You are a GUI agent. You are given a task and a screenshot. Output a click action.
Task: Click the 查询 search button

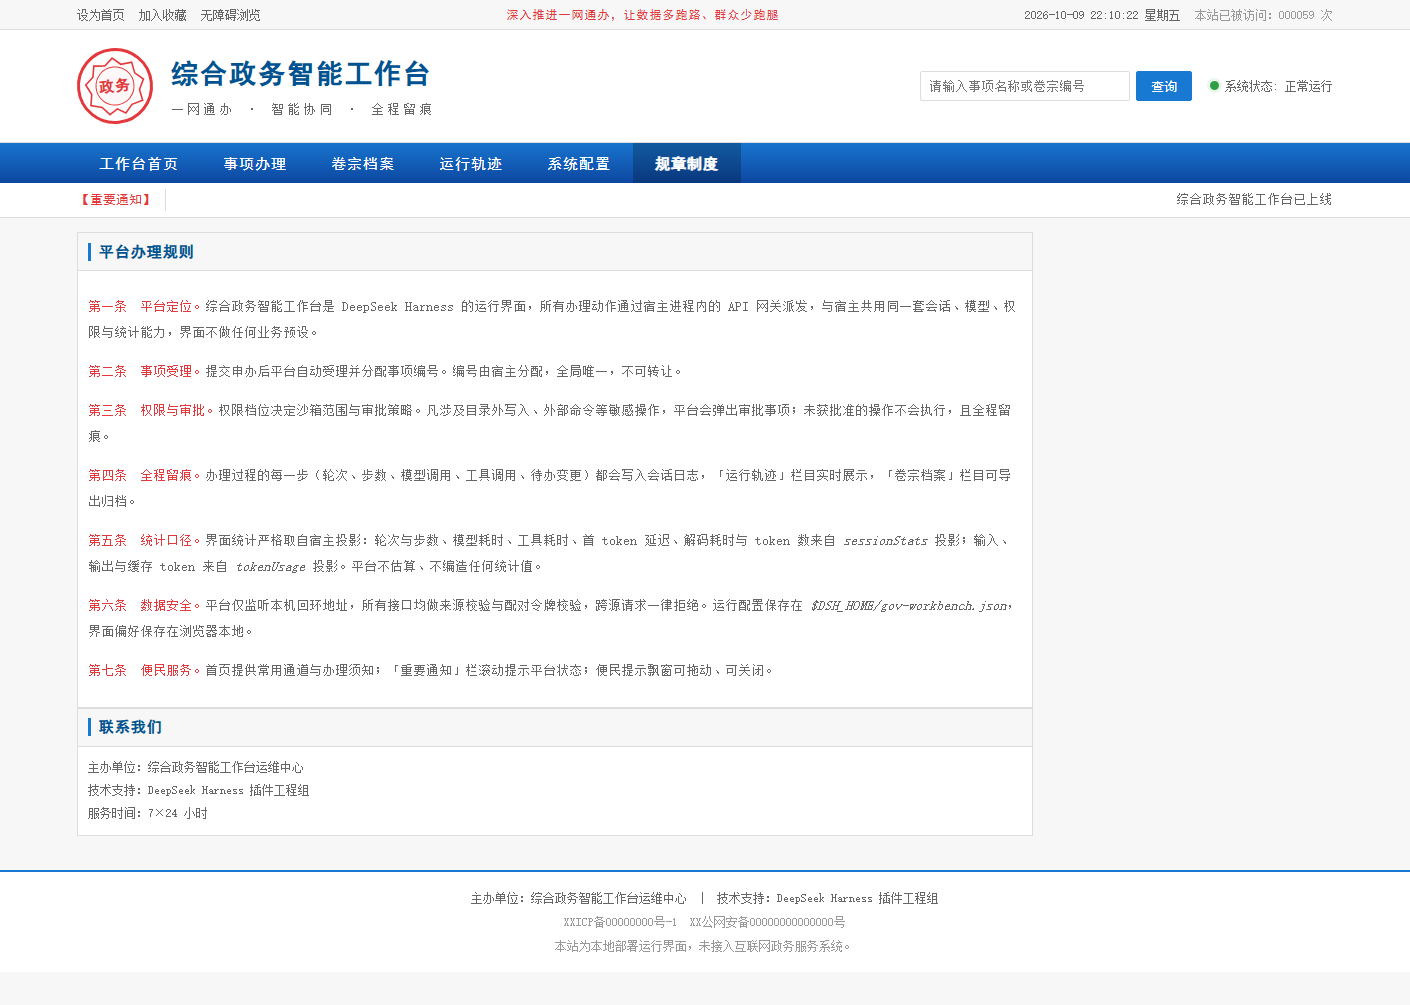[x=1164, y=86]
